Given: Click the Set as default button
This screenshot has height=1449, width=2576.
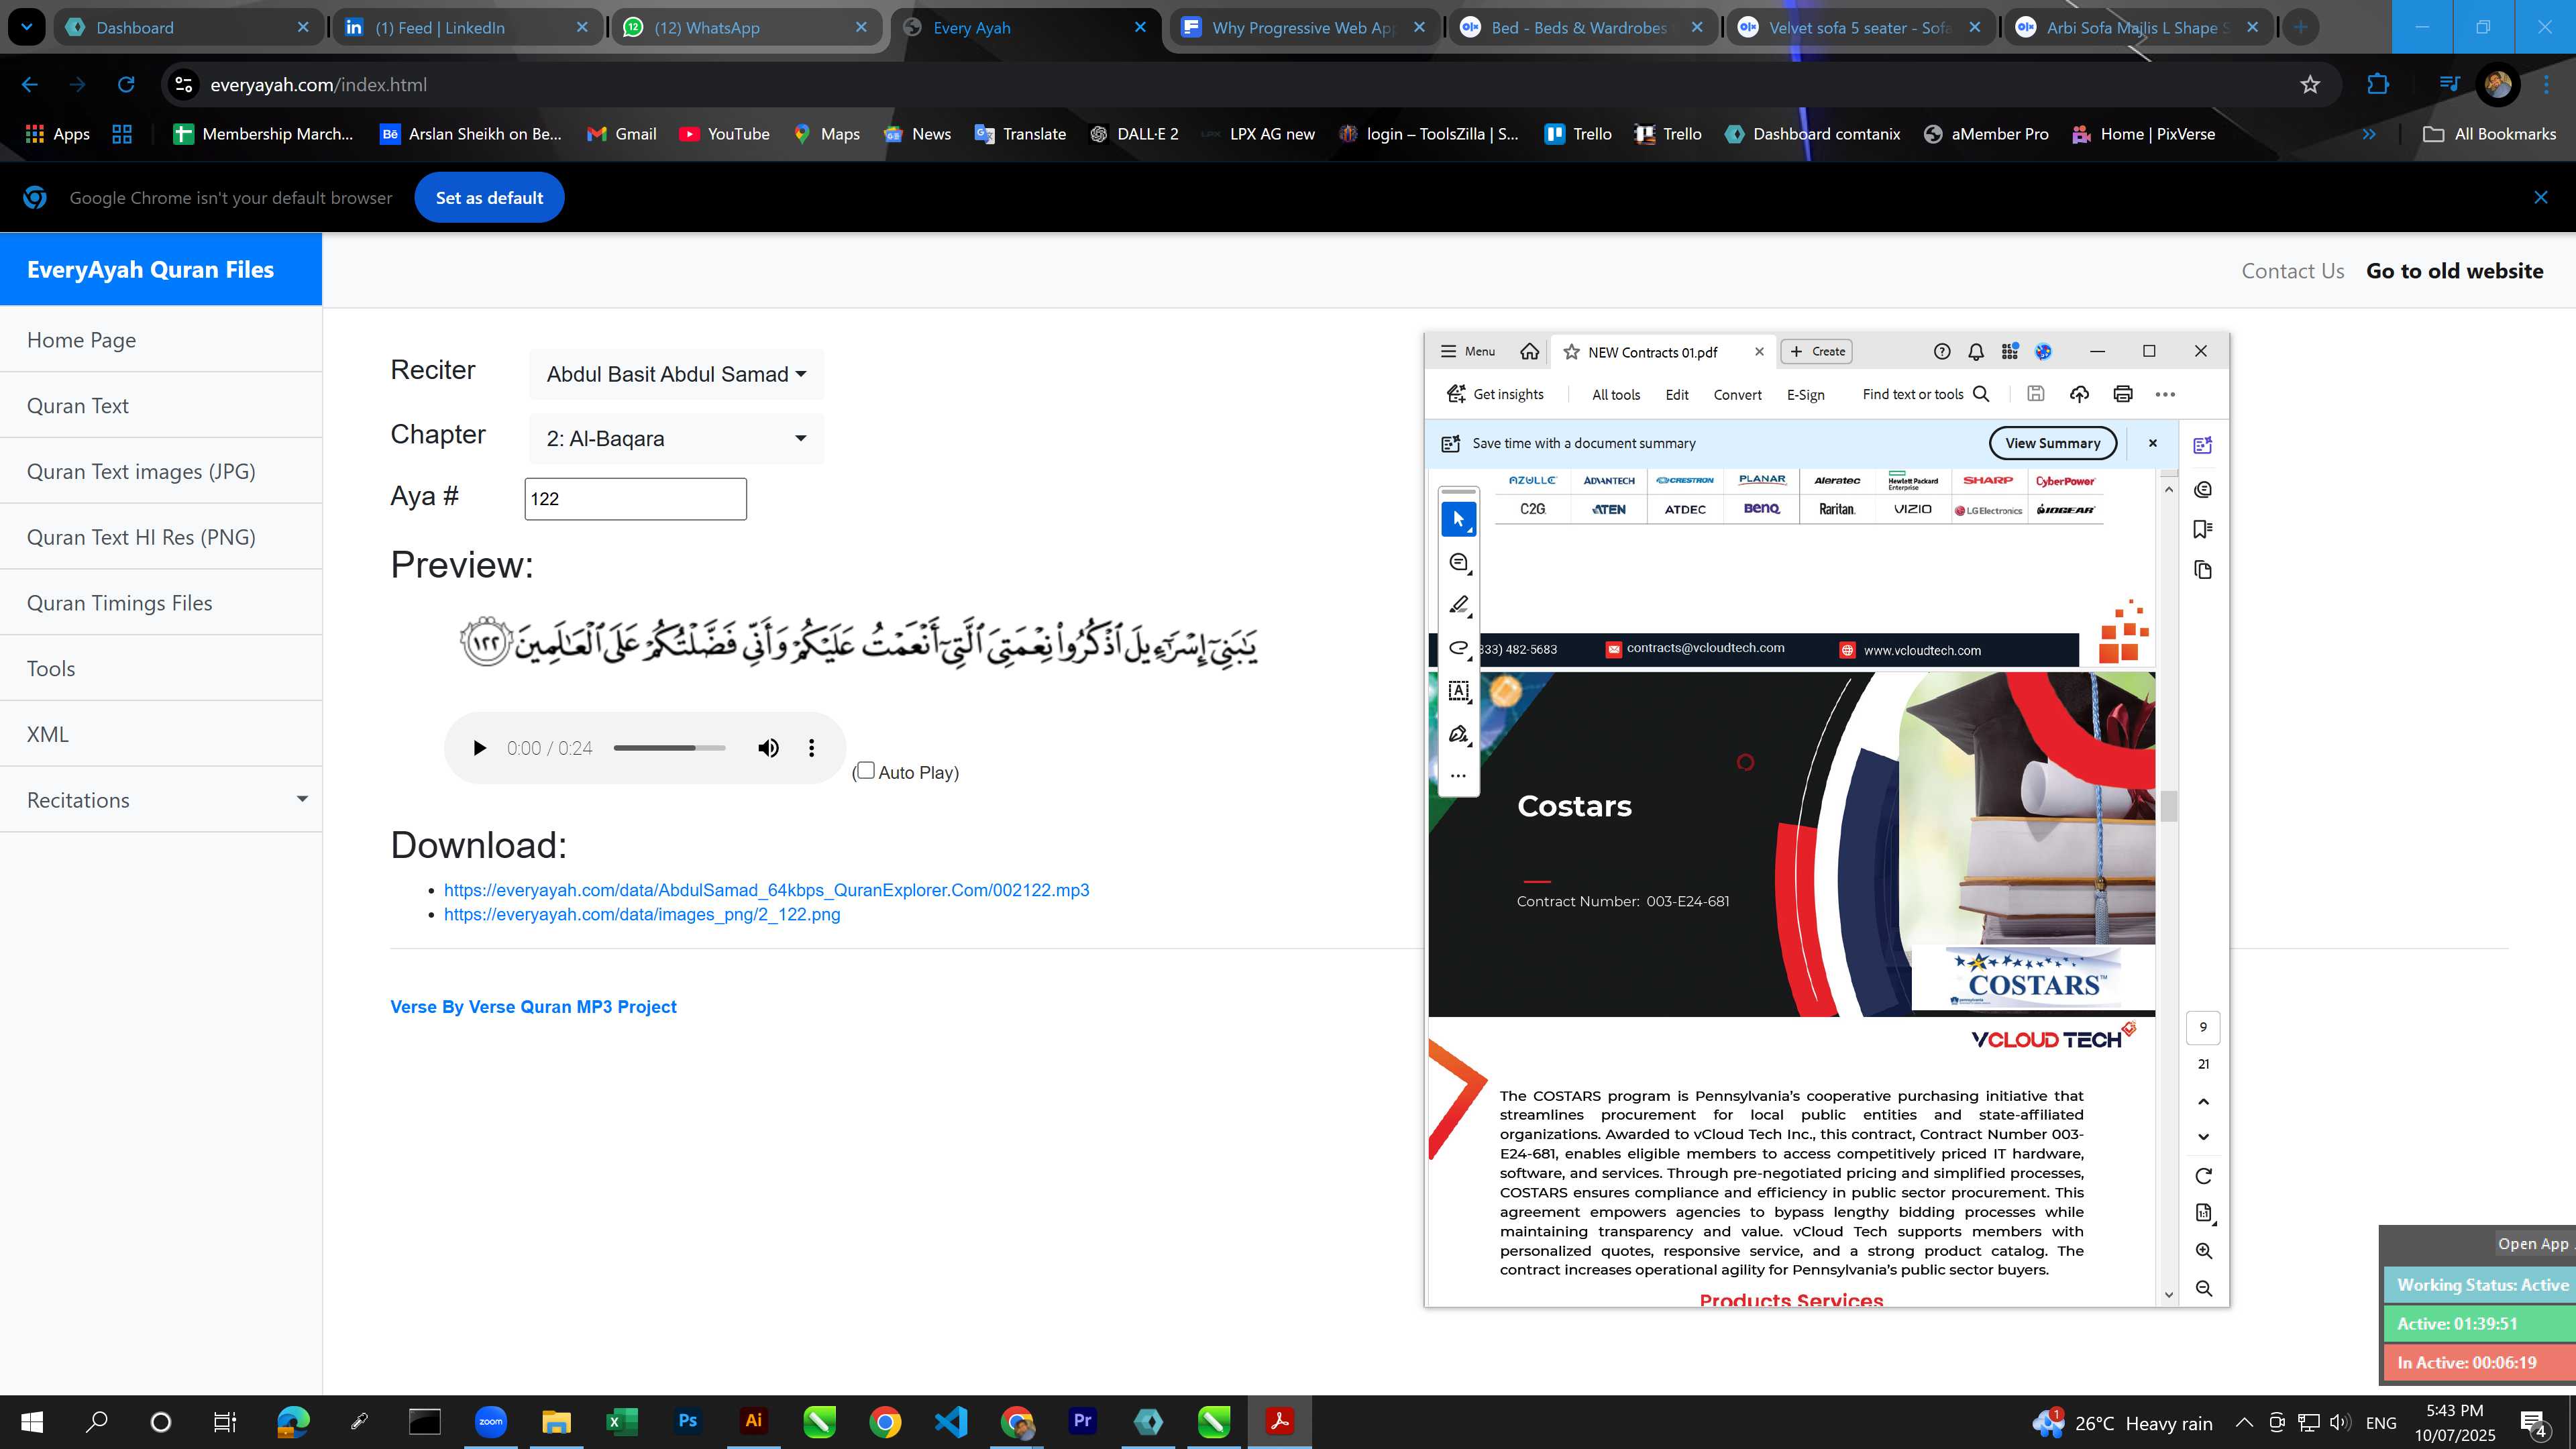Looking at the screenshot, I should (x=489, y=198).
